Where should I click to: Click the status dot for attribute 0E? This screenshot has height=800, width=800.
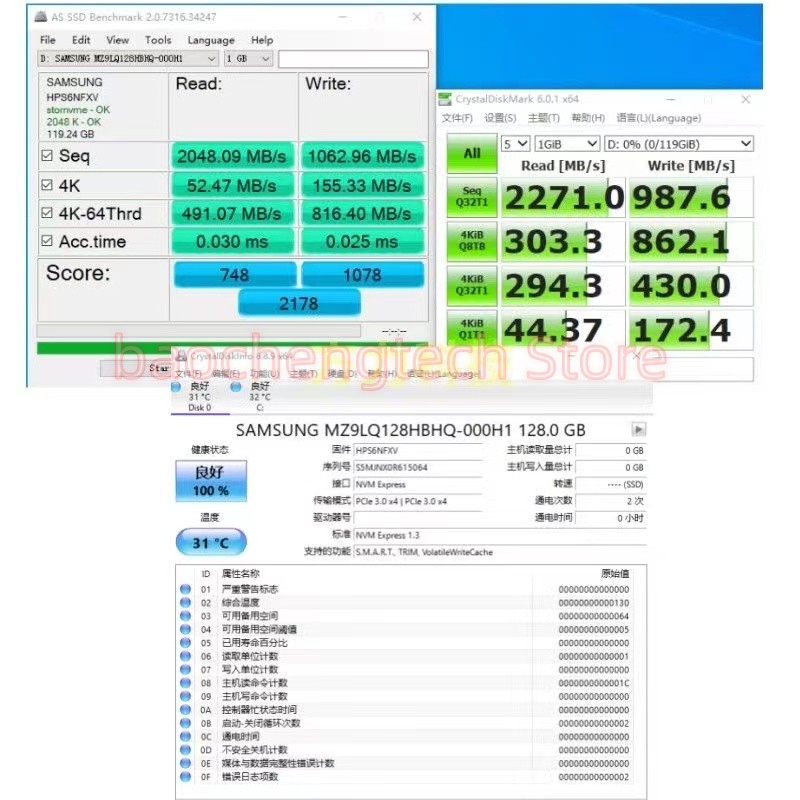185,763
